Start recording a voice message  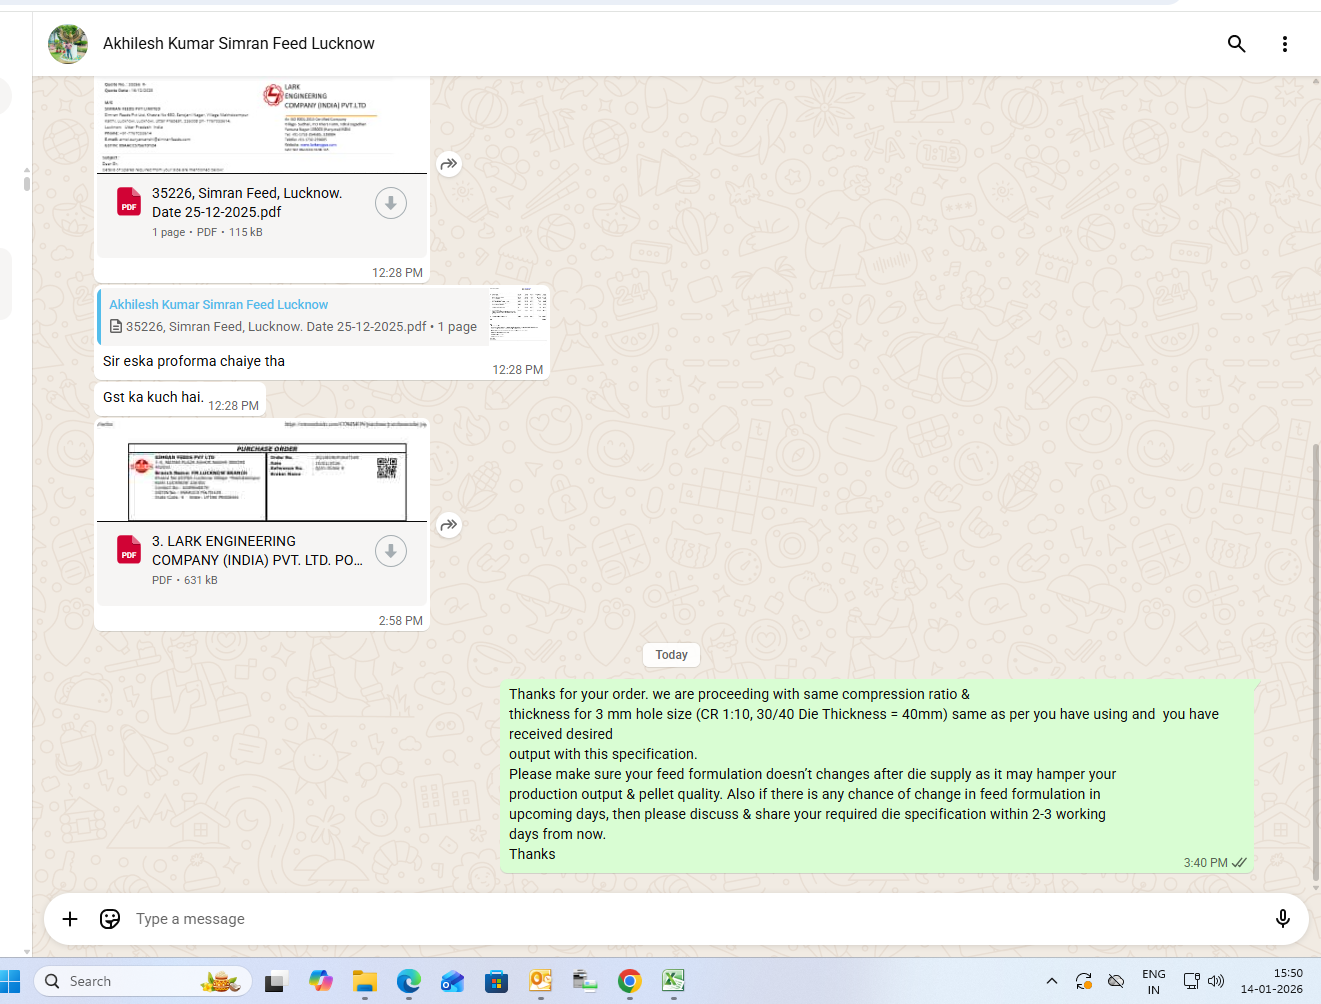coord(1282,919)
